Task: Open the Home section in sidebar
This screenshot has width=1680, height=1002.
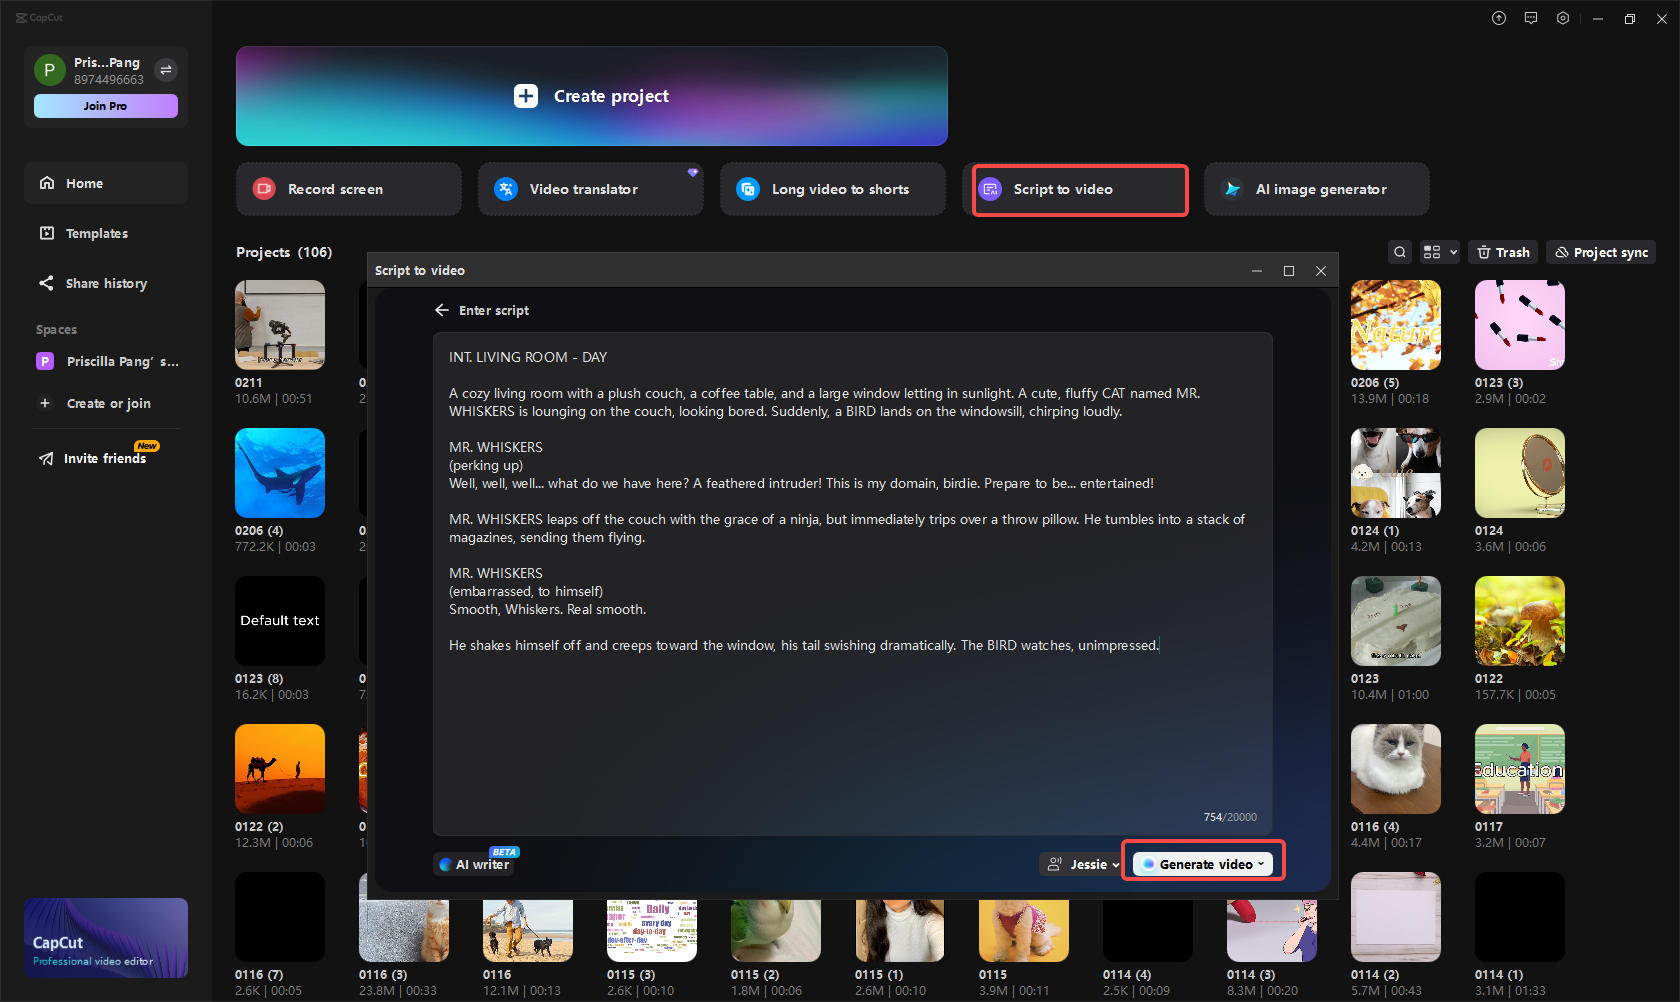Action: (106, 183)
